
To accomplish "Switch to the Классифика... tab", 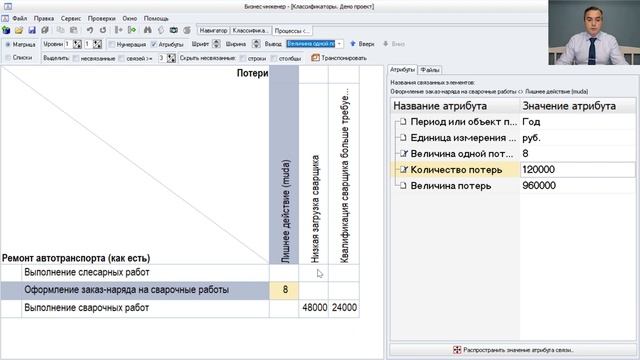I will [x=250, y=31].
